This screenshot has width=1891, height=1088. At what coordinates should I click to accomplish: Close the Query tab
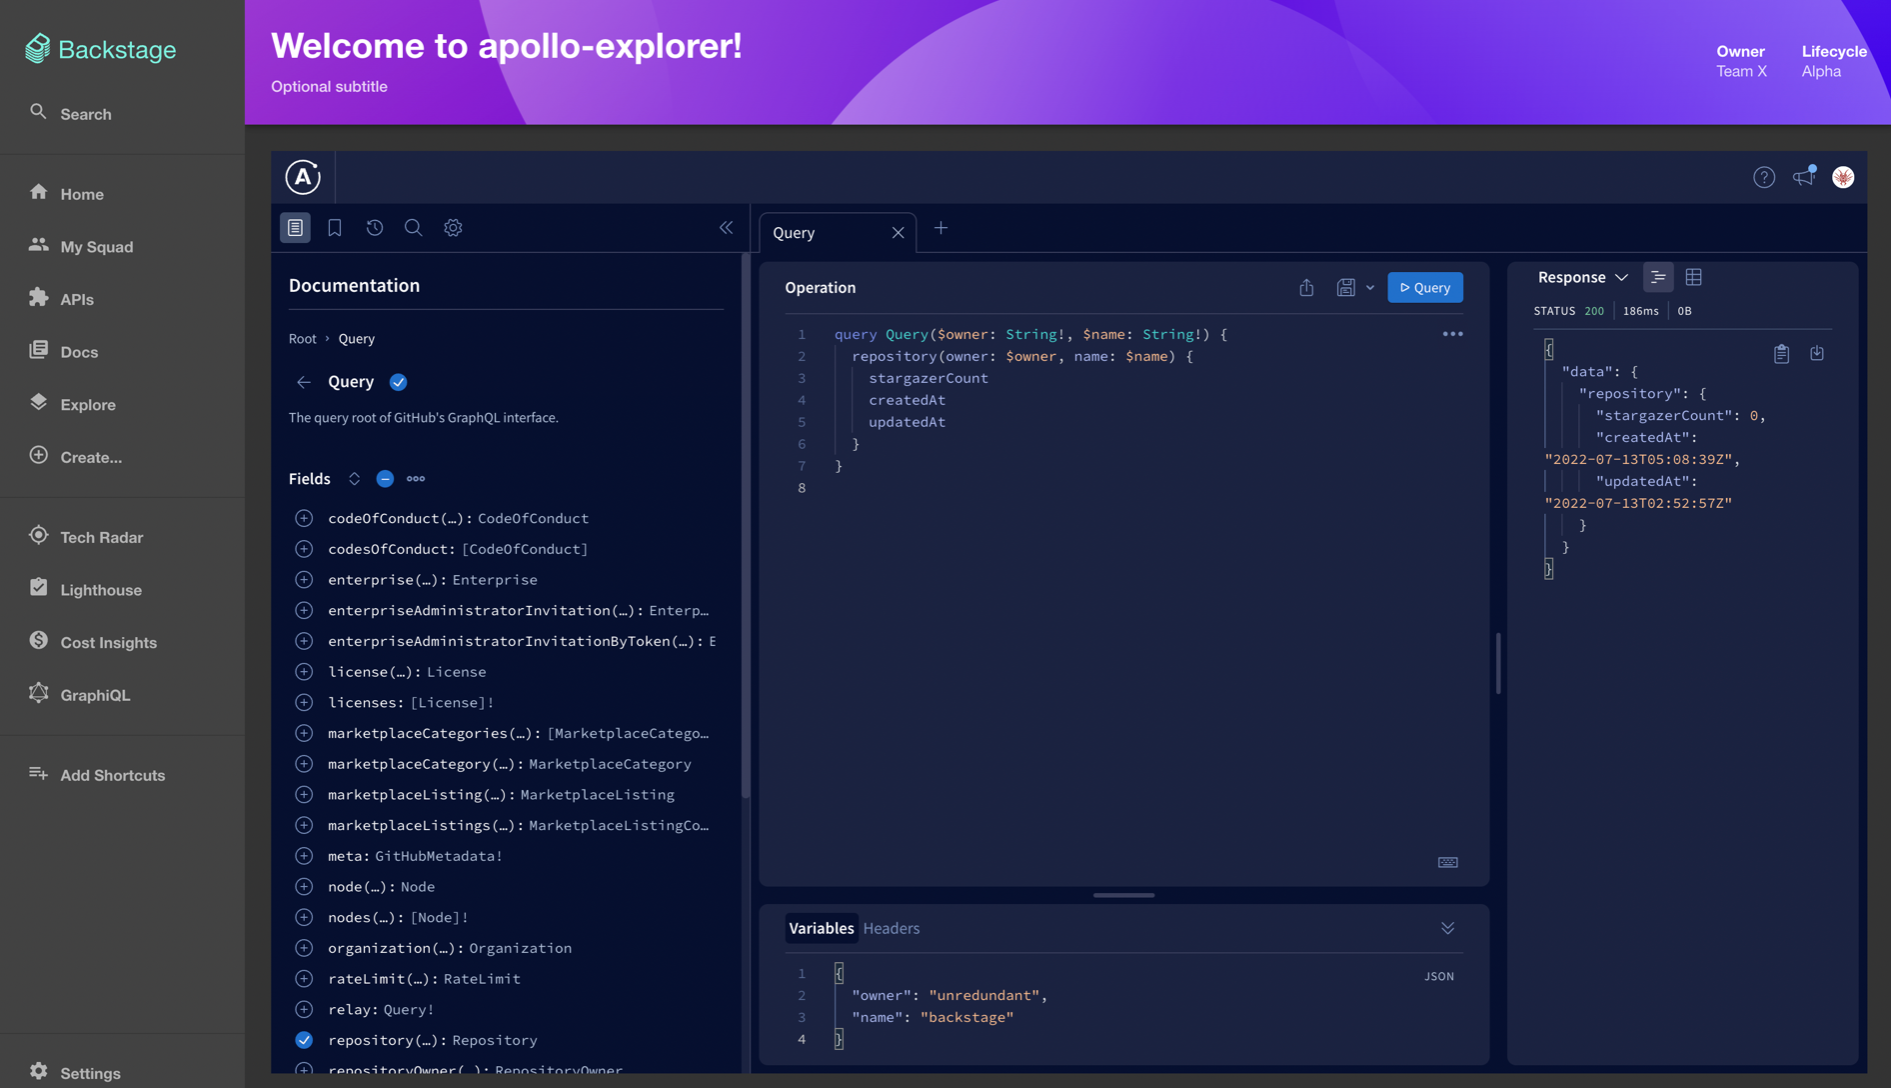click(898, 233)
